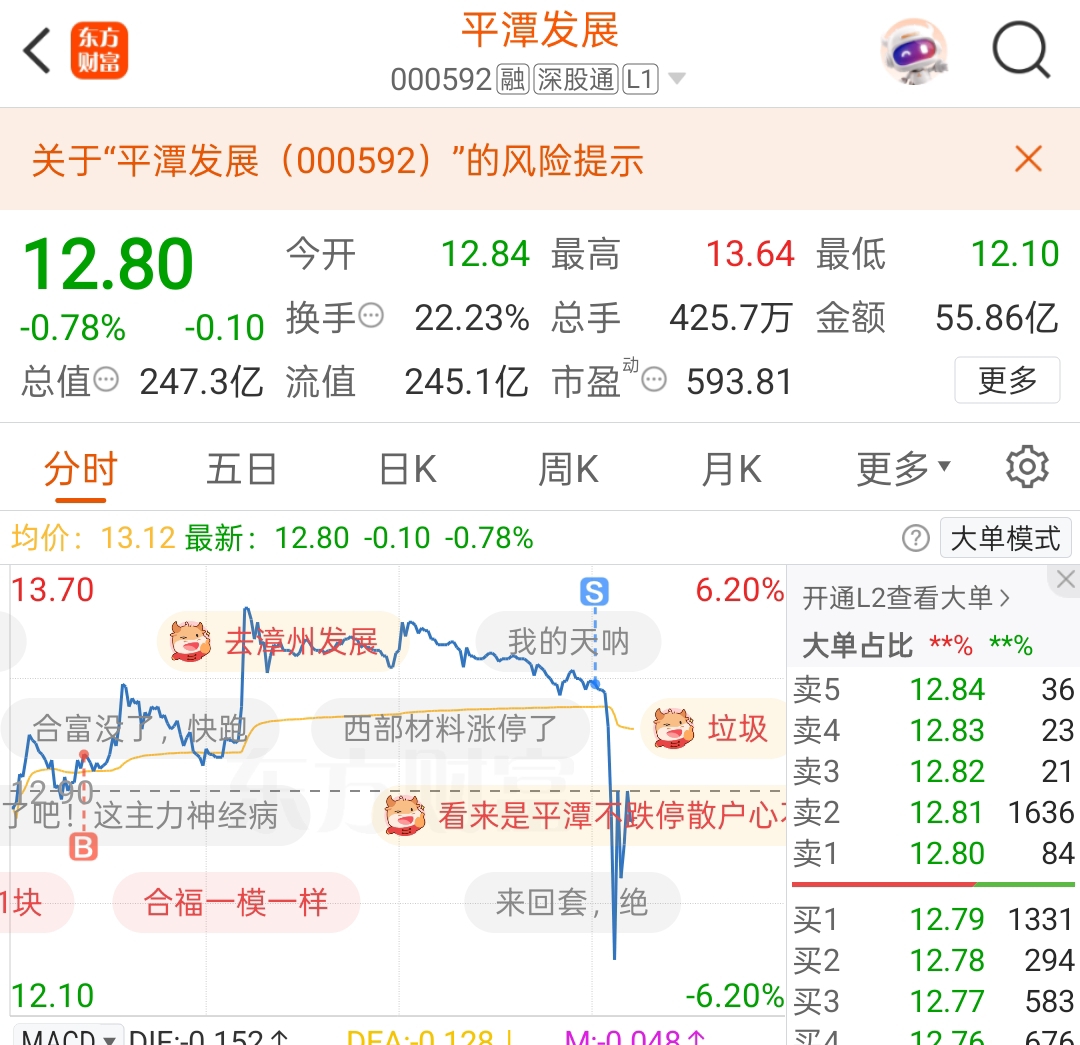Select 卖2 order row at 12.81
The width and height of the screenshot is (1080, 1045).
(x=933, y=812)
